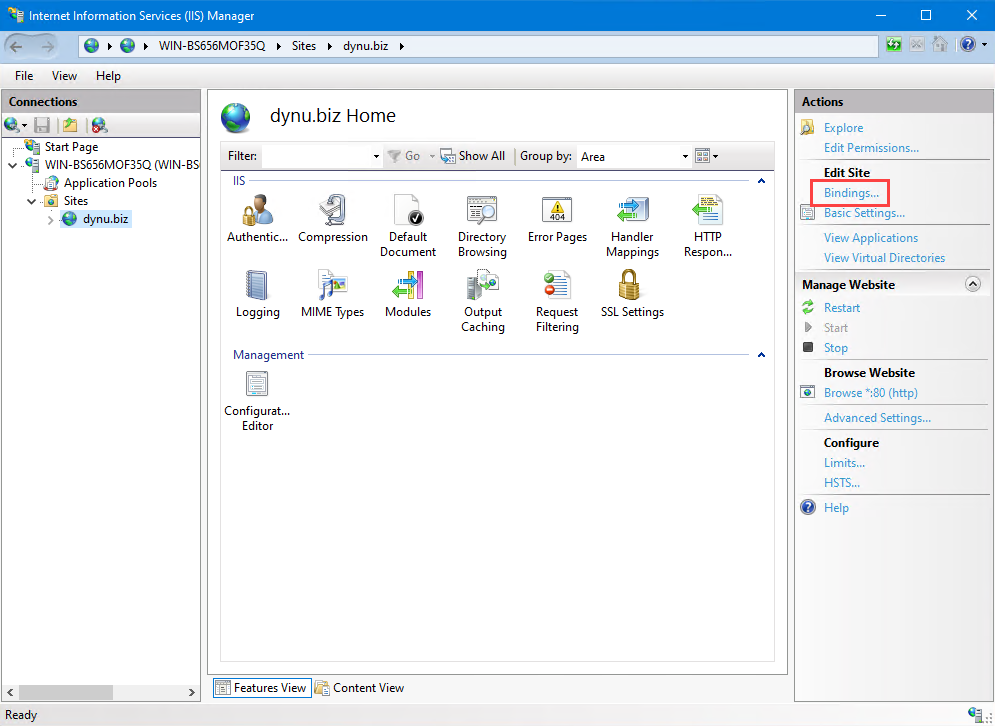Open Request Filtering feature
This screenshot has width=995, height=726.
(x=557, y=301)
